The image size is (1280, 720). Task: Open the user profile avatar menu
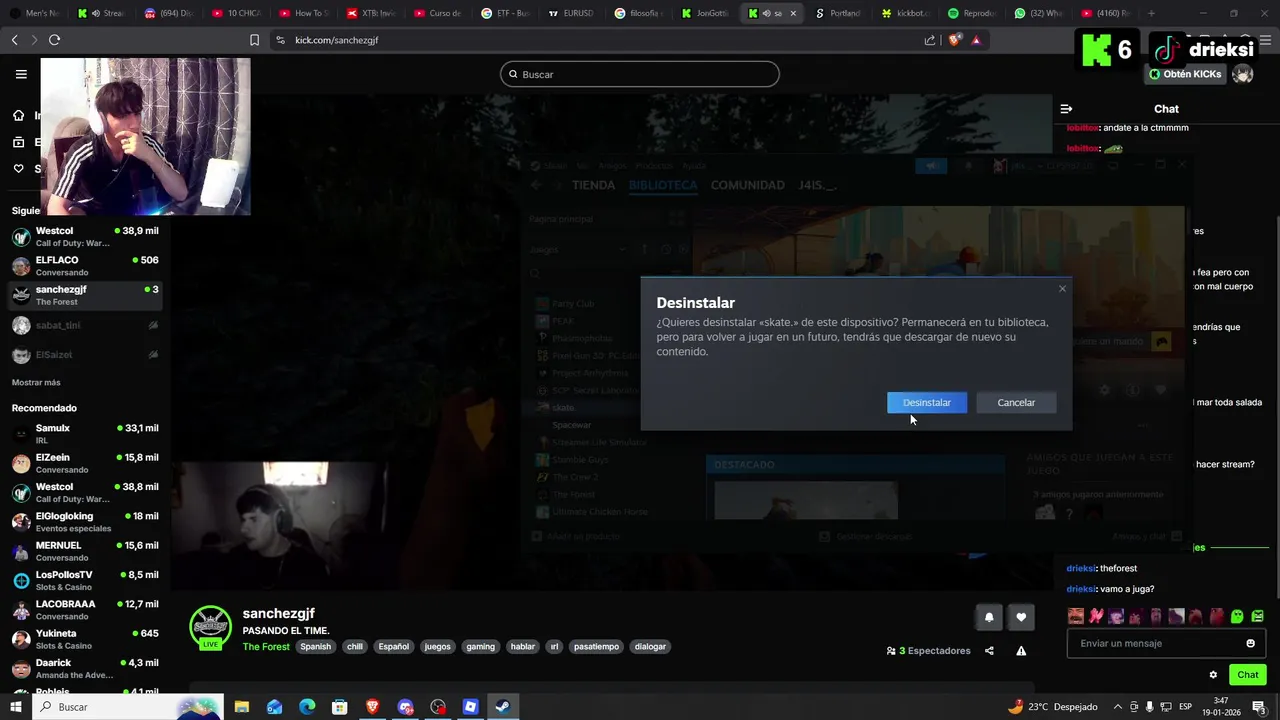[1243, 74]
